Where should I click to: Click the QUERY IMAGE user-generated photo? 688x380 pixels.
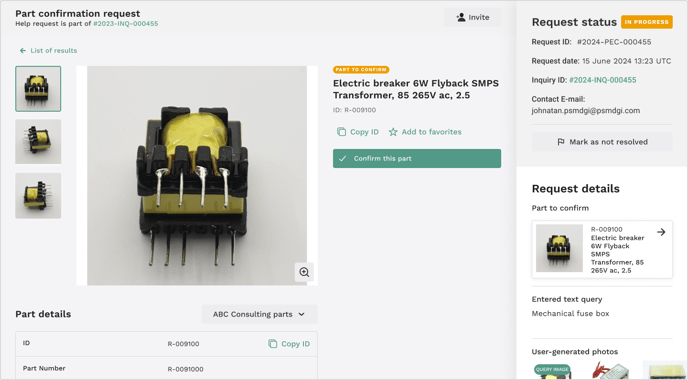(552, 371)
